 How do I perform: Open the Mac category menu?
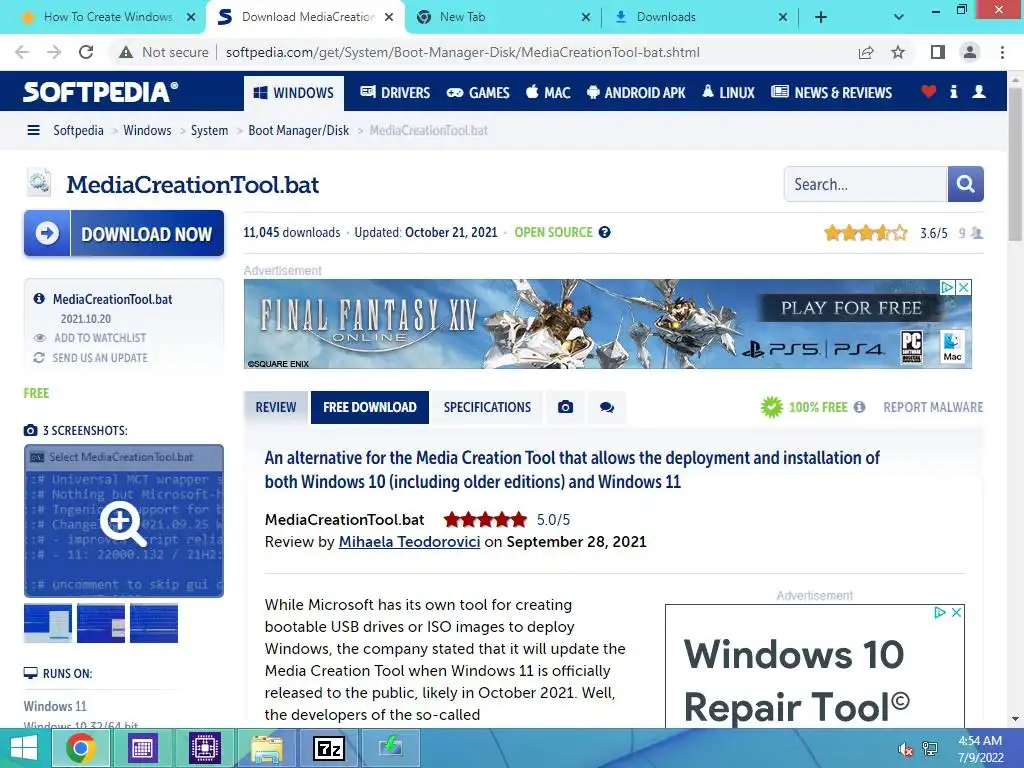[x=549, y=93]
